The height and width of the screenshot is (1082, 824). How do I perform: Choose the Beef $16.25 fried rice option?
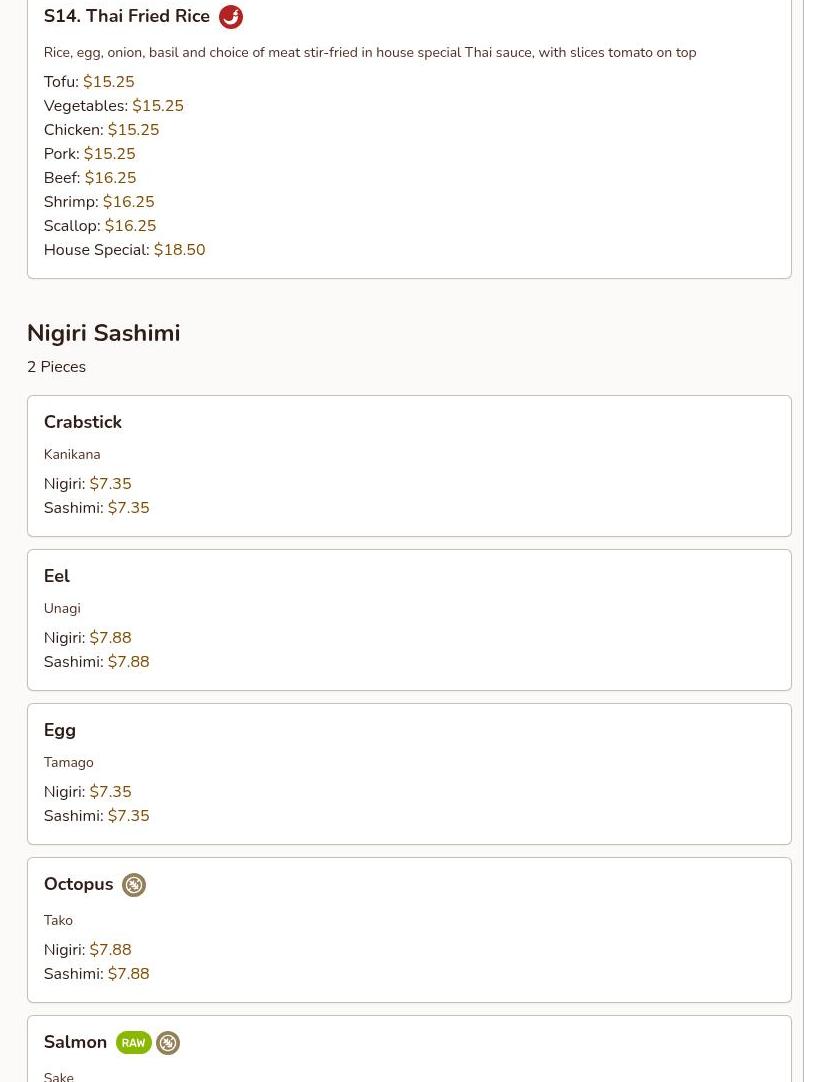90,178
